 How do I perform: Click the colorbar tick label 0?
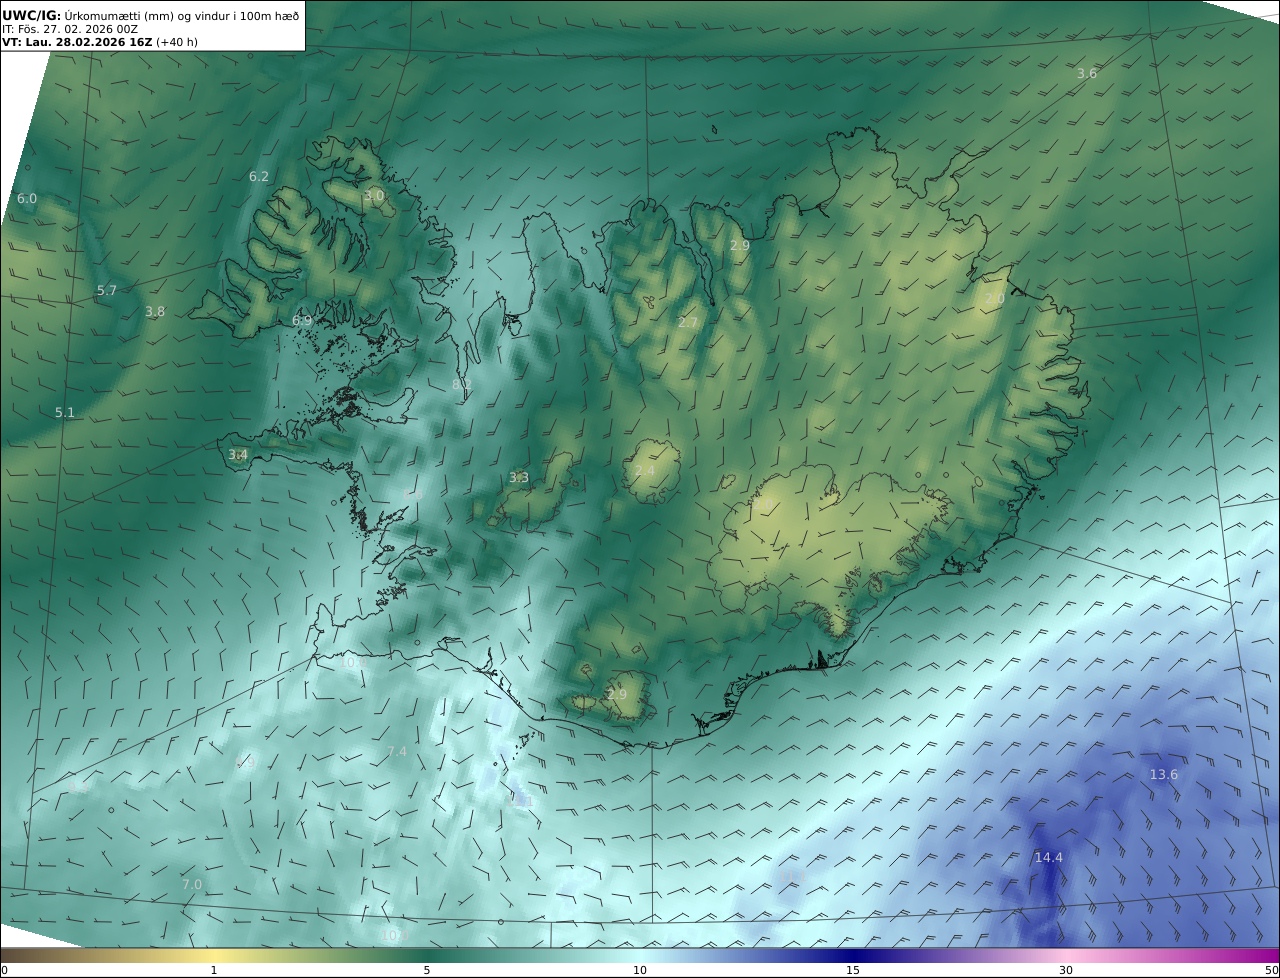click(4, 970)
